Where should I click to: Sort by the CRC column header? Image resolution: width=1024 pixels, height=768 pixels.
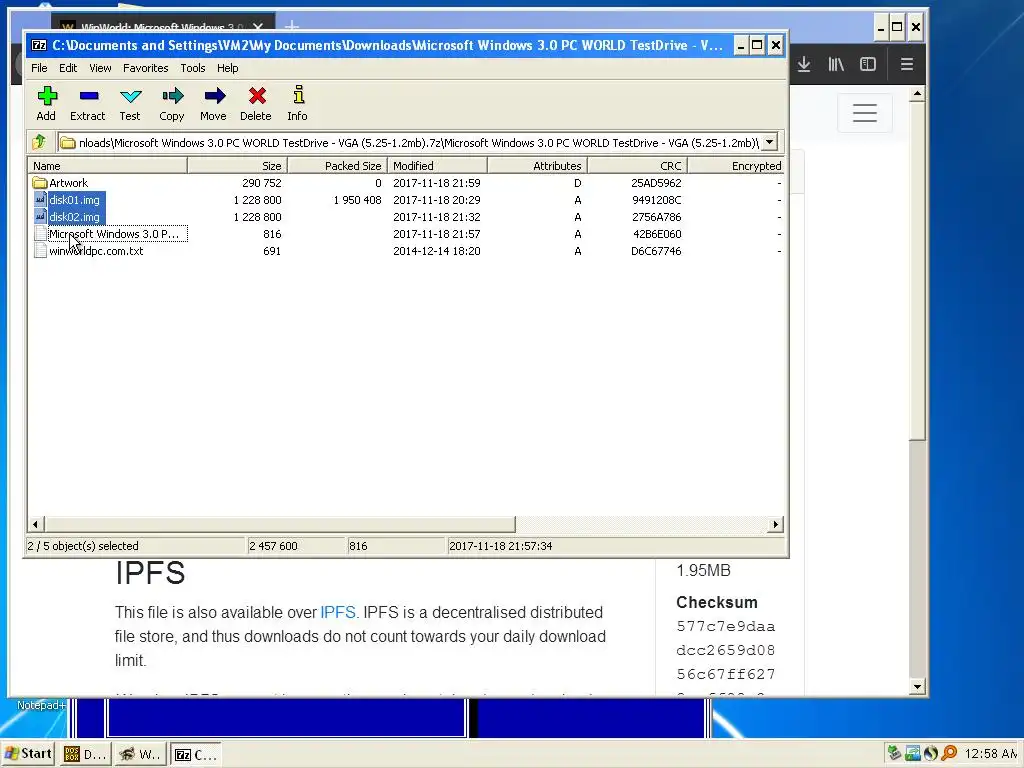(637, 166)
